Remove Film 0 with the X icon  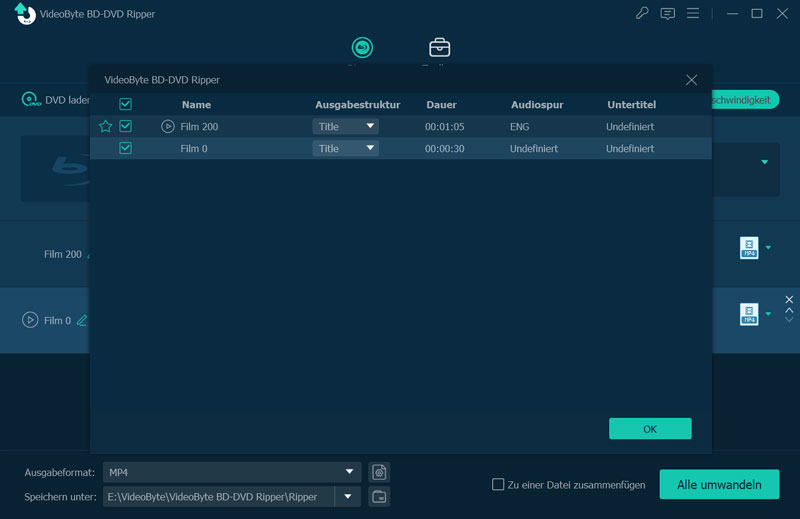point(789,300)
